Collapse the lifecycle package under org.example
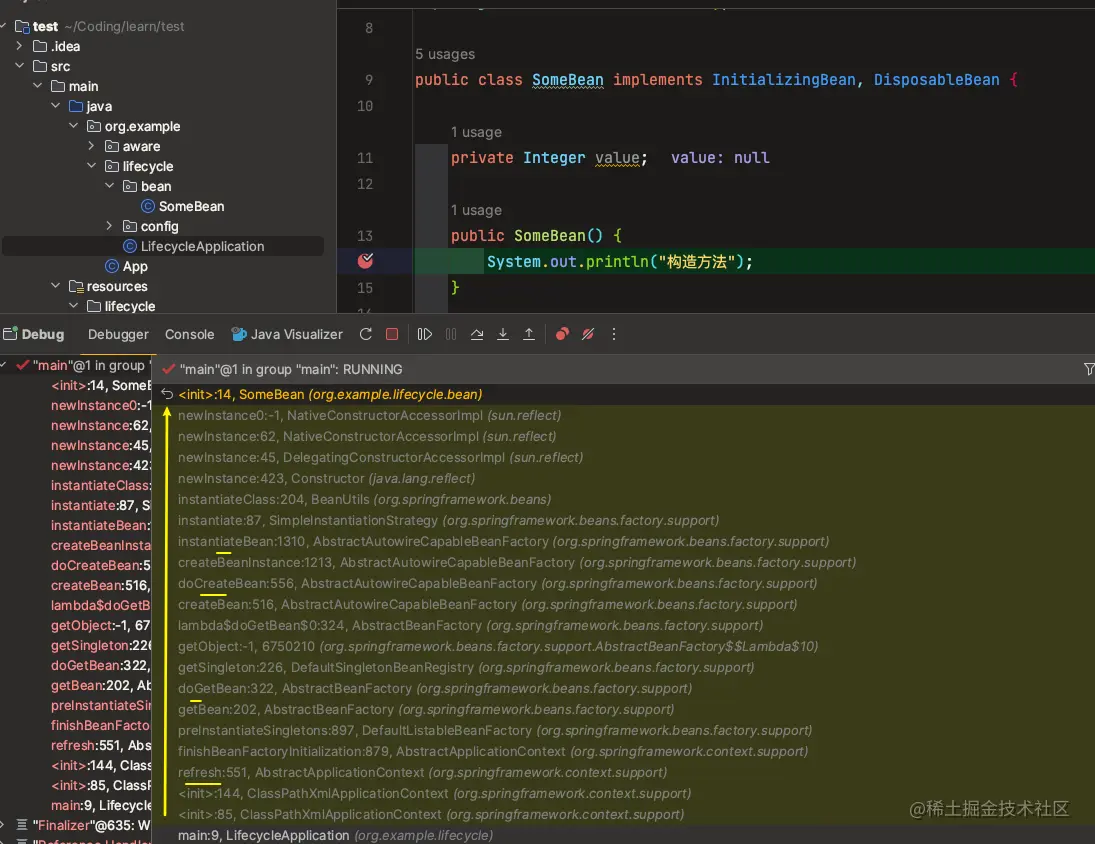 coord(91,166)
